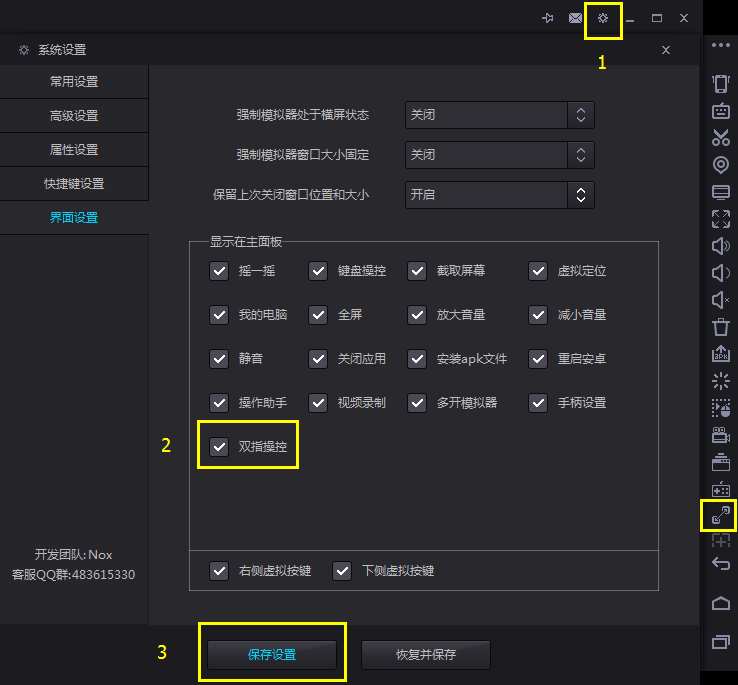Screen dimensions: 738x685
Task: Click the install APK icon in sidebar
Action: pos(721,354)
